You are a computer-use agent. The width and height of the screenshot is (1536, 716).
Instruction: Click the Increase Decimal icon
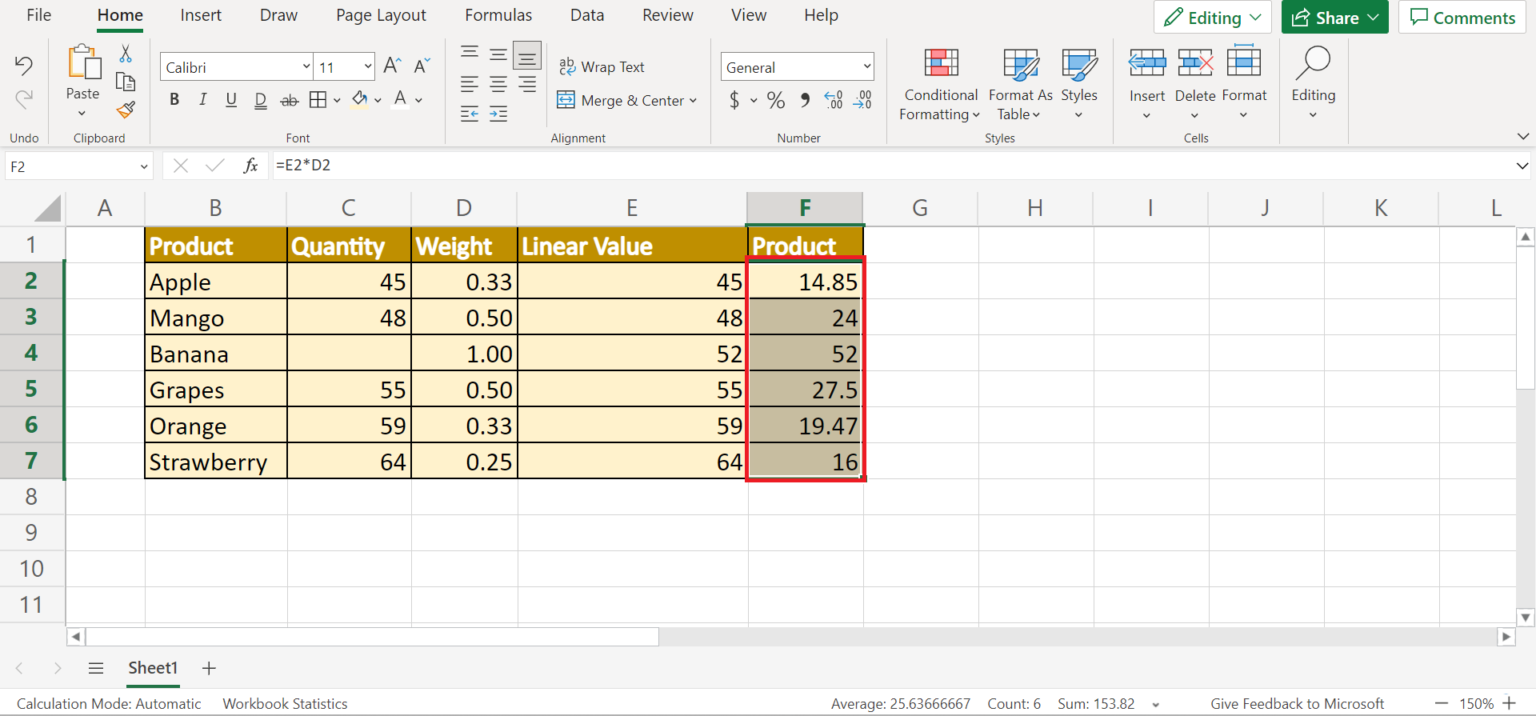832,100
